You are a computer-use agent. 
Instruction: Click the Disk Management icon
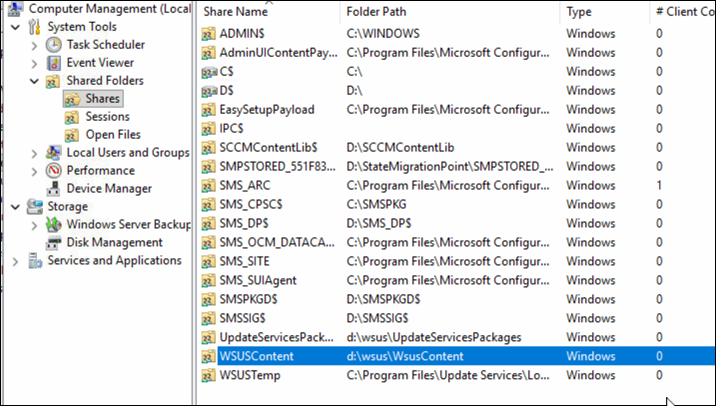[54, 243]
